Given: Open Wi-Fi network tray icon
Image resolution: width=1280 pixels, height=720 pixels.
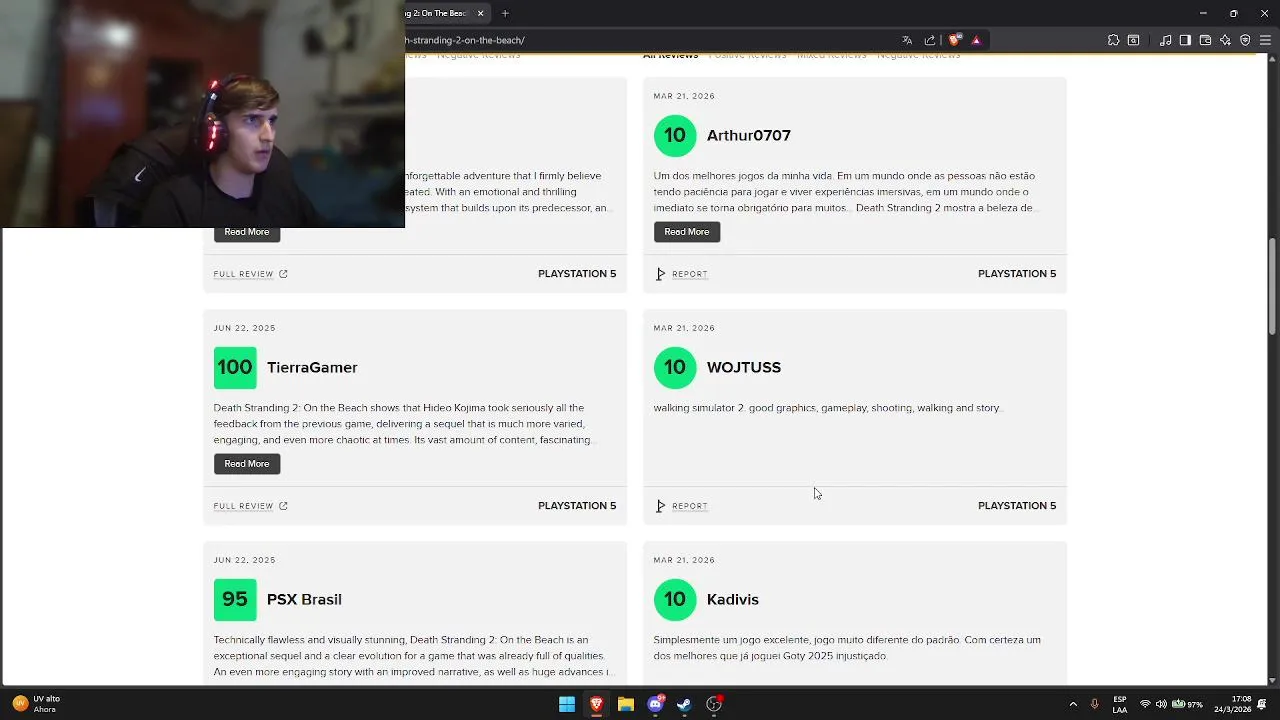Looking at the screenshot, I should pos(1145,704).
